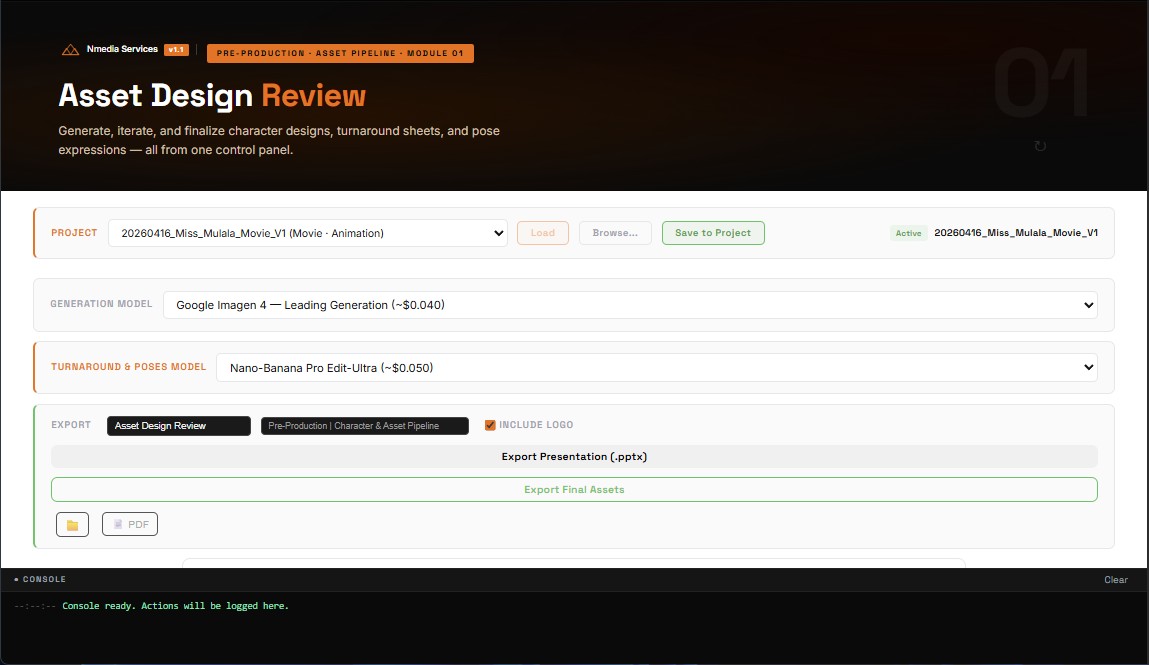
Task: Click the Browse... button
Action: coord(616,233)
